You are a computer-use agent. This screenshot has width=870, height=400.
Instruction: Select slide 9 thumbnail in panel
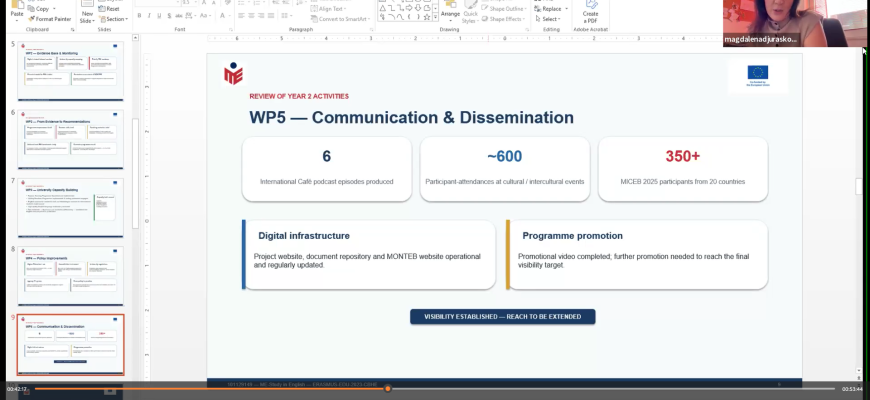point(70,345)
